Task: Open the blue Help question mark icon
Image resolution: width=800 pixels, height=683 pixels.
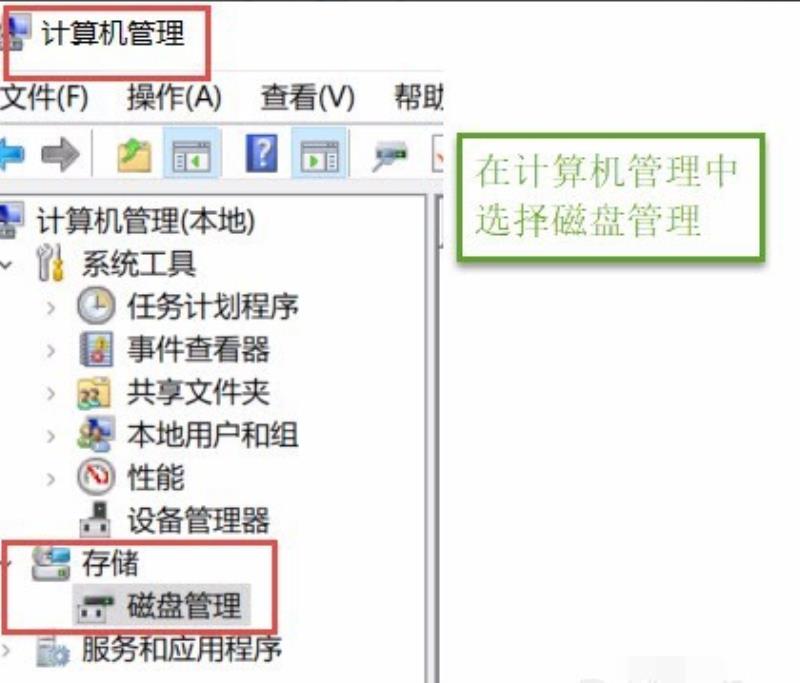Action: point(261,154)
